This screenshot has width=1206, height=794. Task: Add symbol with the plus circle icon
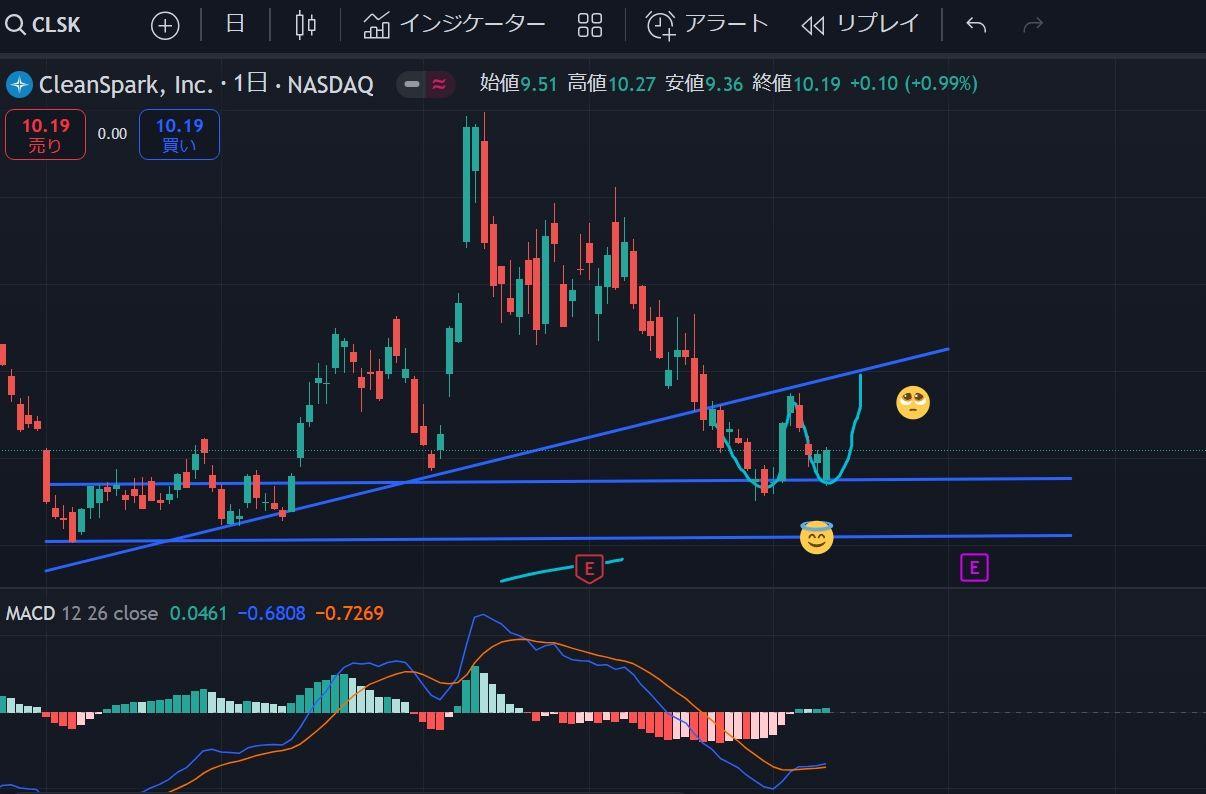(165, 25)
